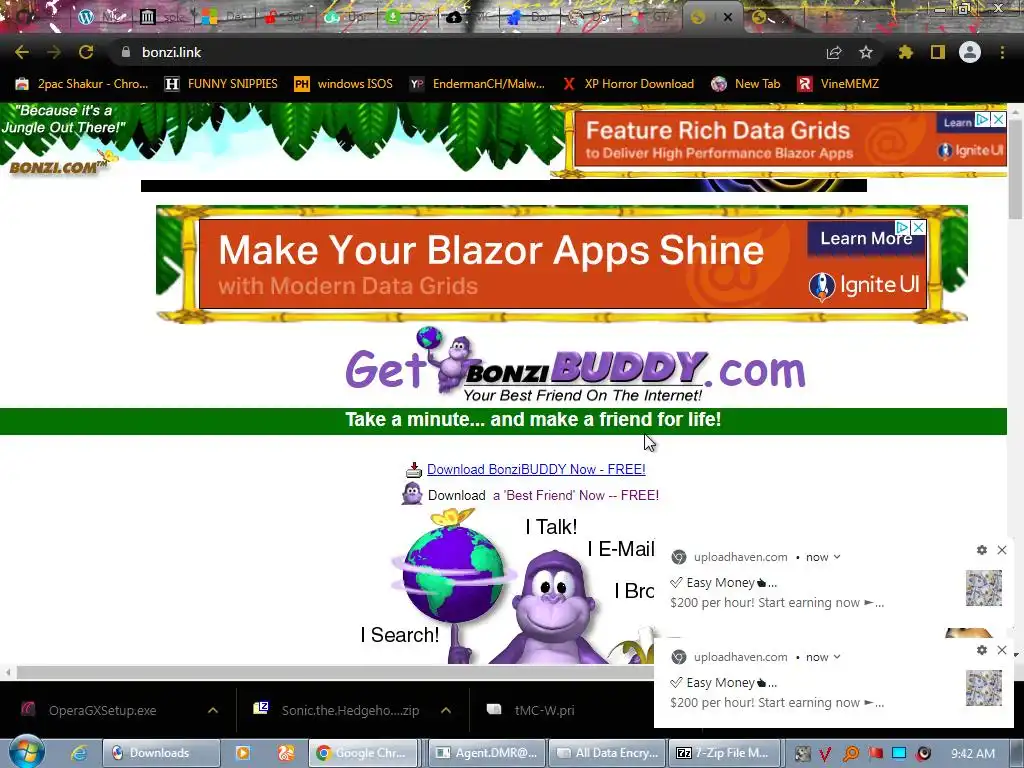Click the small Bonzi gorilla icon beside download
The image size is (1024, 768).
pos(412,494)
